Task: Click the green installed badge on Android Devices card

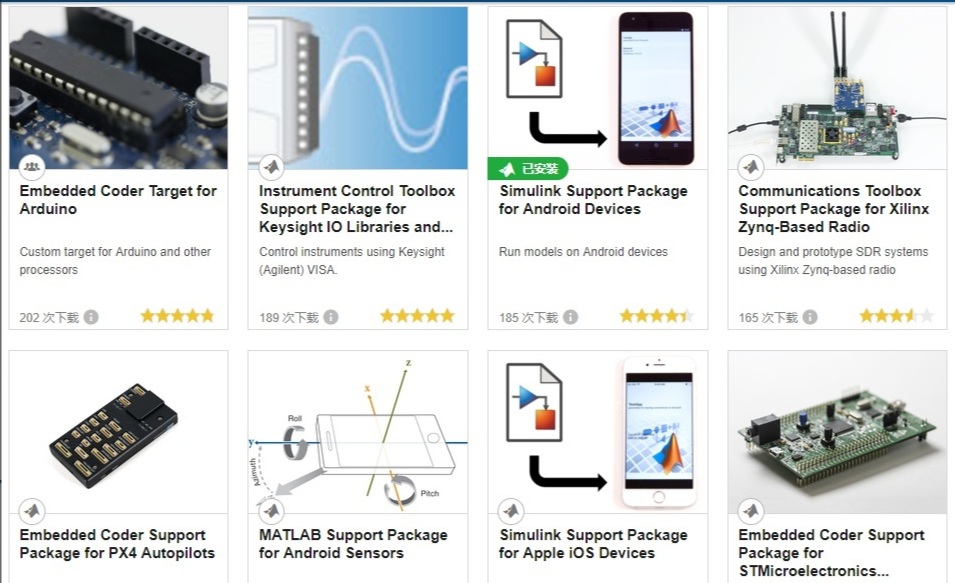Action: click(528, 169)
